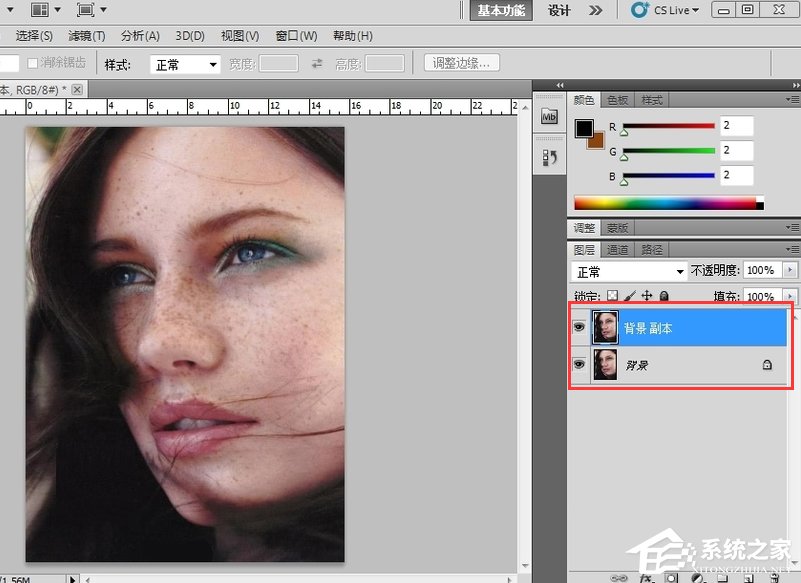Viewport: 801px width, 583px height.
Task: Select the 背景 layer thumbnail
Action: click(605, 365)
